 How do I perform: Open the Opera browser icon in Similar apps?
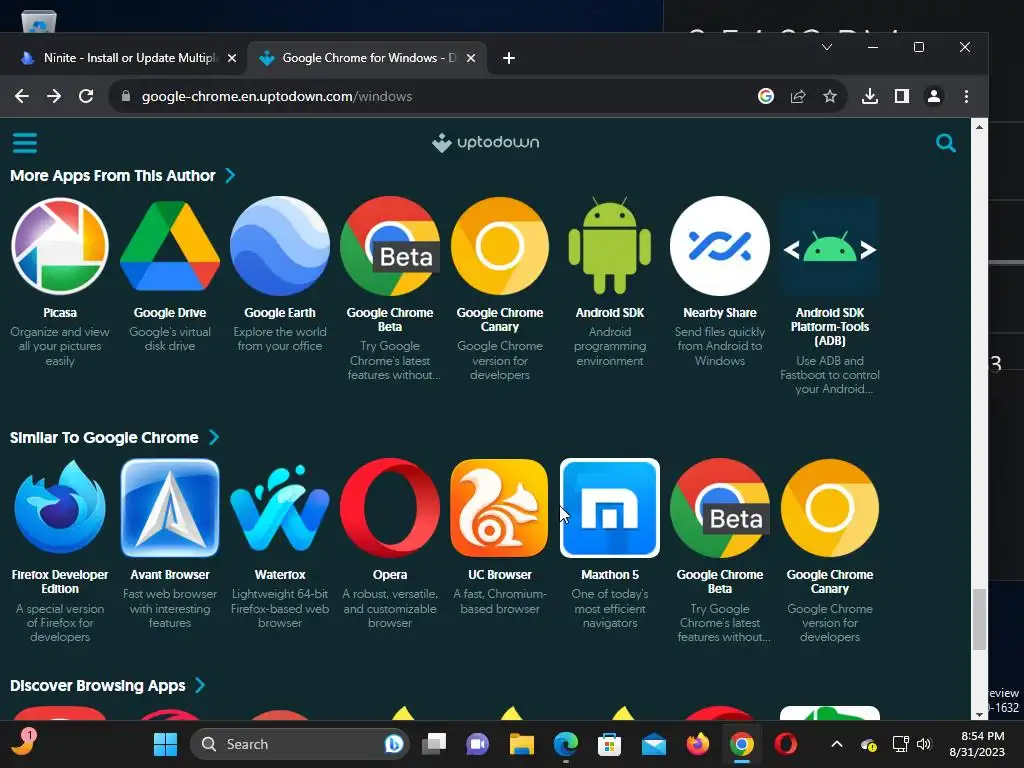pyautogui.click(x=390, y=508)
